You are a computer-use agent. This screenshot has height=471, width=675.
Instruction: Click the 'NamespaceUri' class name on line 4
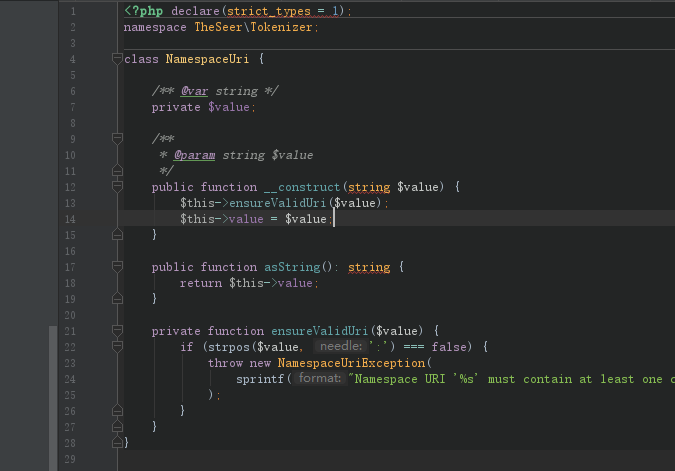[x=207, y=59]
